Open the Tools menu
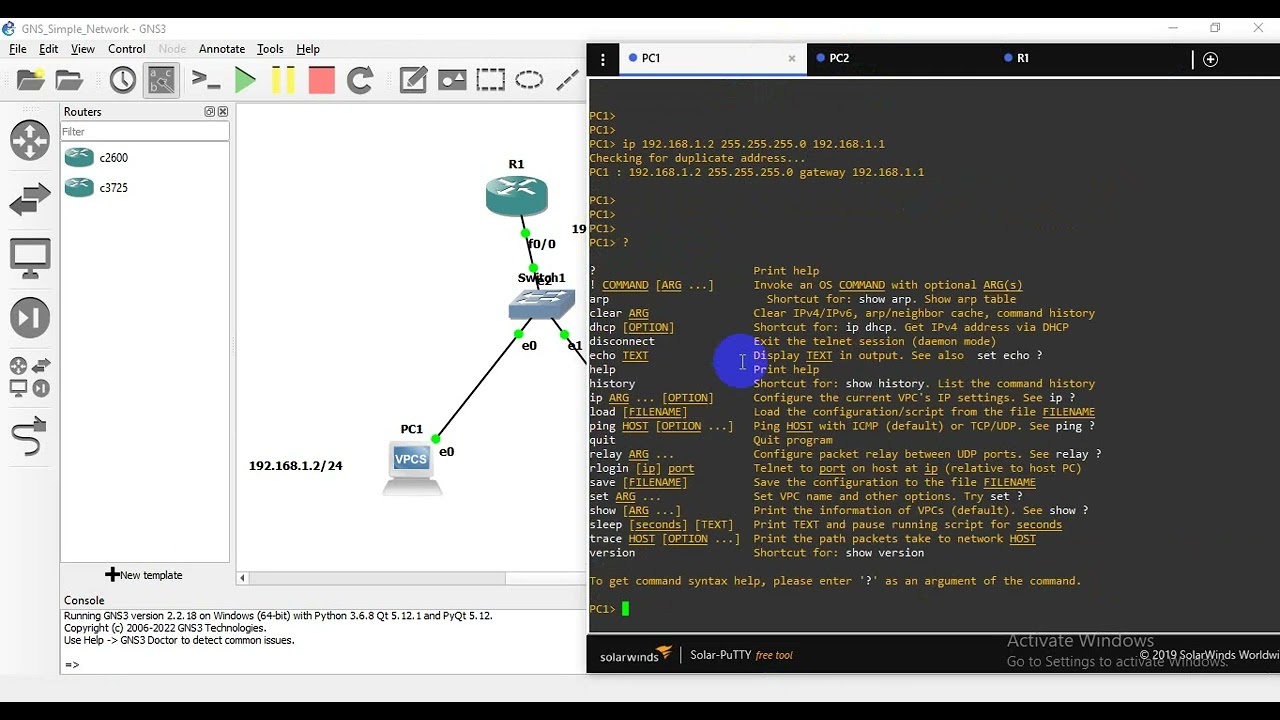Viewport: 1280px width, 720px height. click(270, 49)
